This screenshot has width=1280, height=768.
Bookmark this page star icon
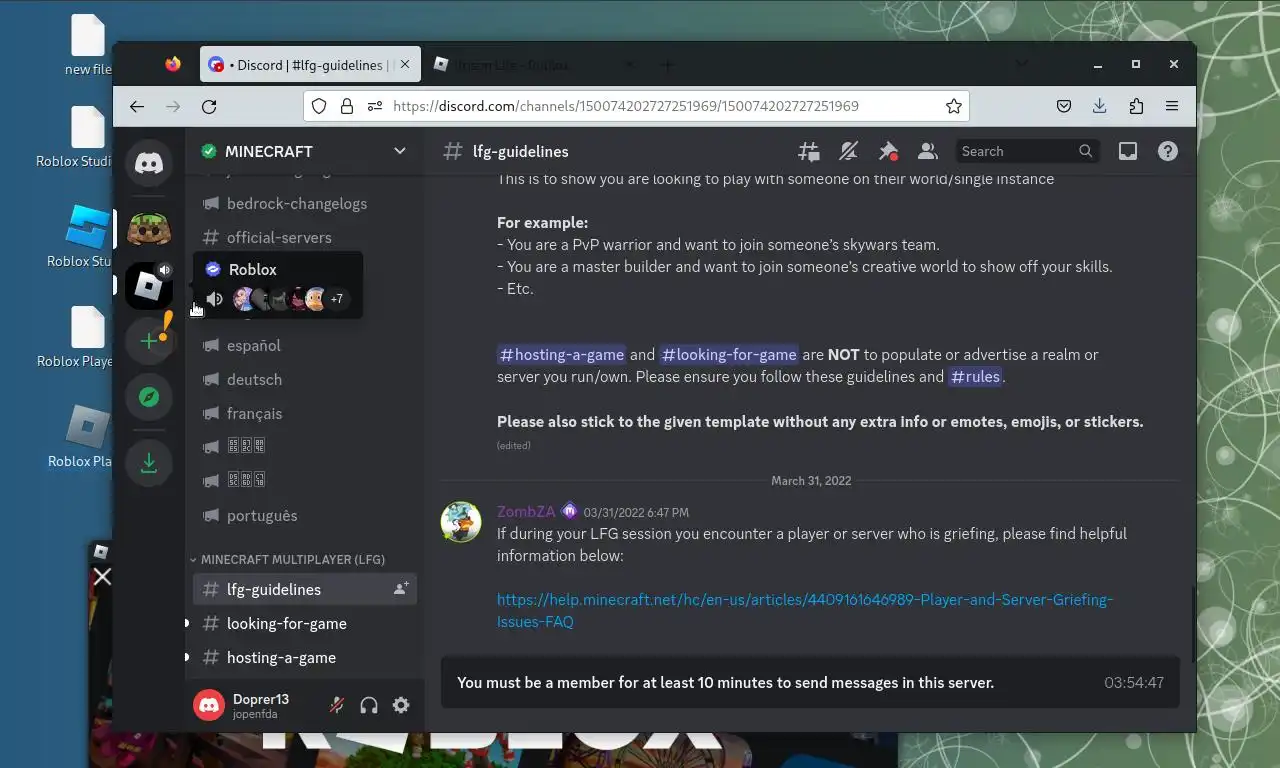[x=953, y=106]
